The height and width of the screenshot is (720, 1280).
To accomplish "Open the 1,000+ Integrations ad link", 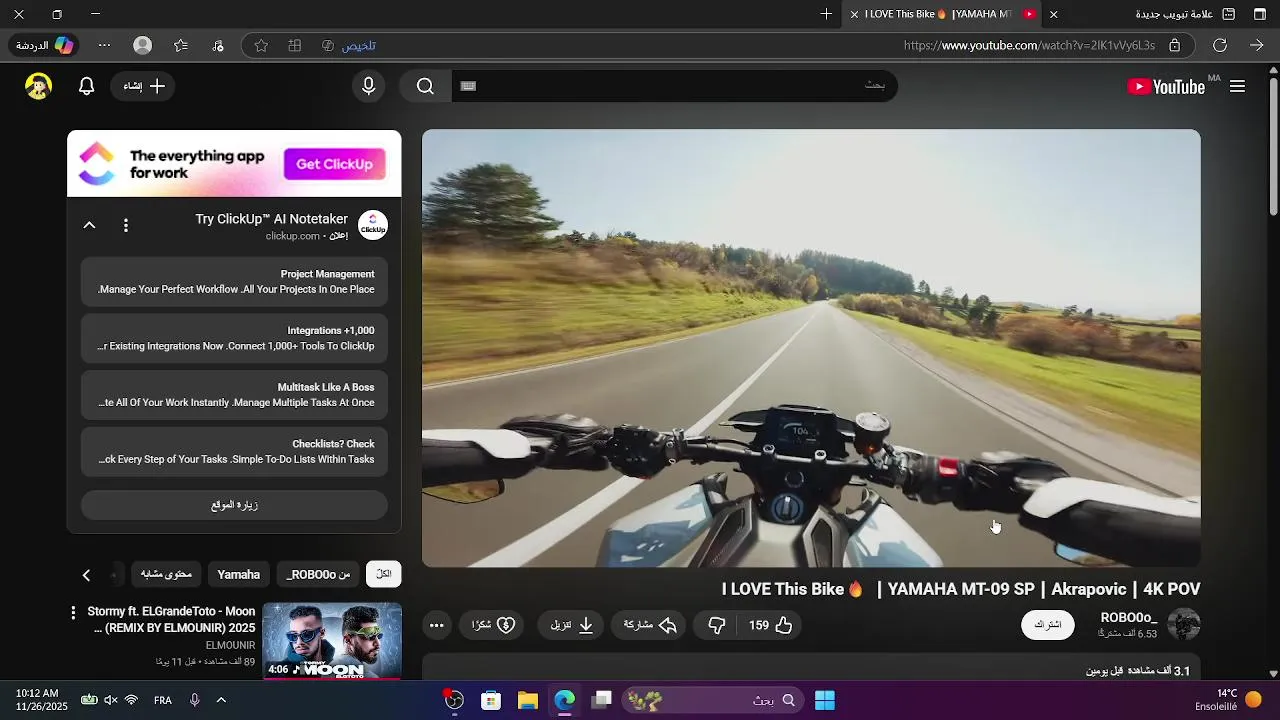I will (x=234, y=339).
